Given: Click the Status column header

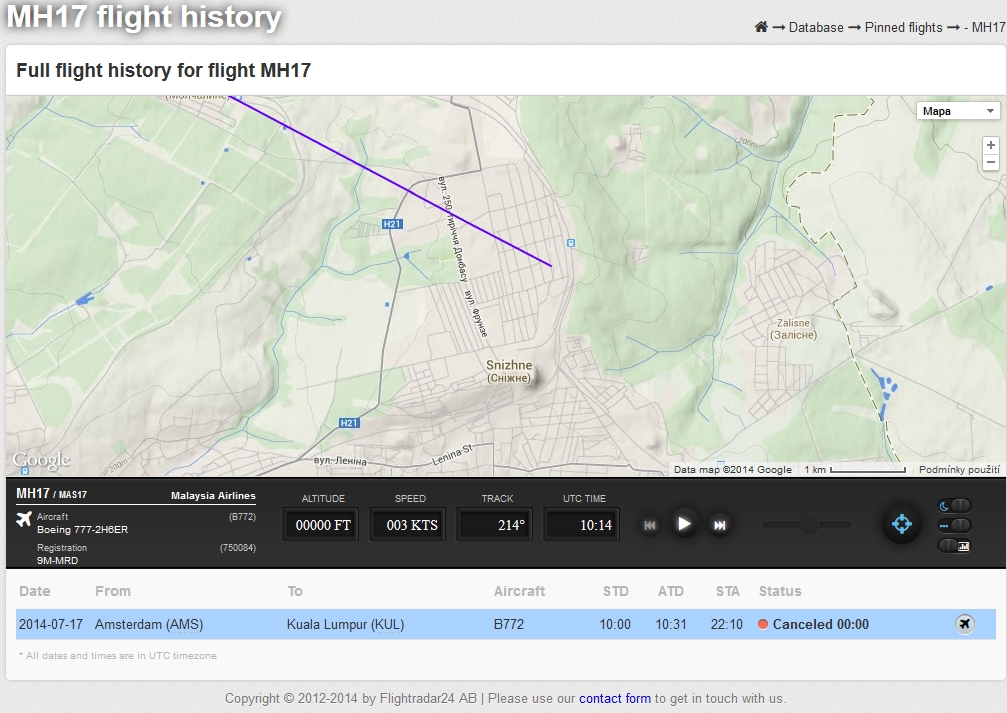Looking at the screenshot, I should (780, 591).
